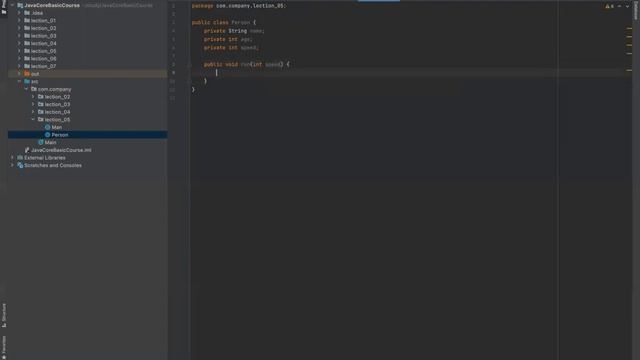Click the yellow warnings indicator icon
Image resolution: width=640 pixels, height=360 pixels.
tap(607, 6)
